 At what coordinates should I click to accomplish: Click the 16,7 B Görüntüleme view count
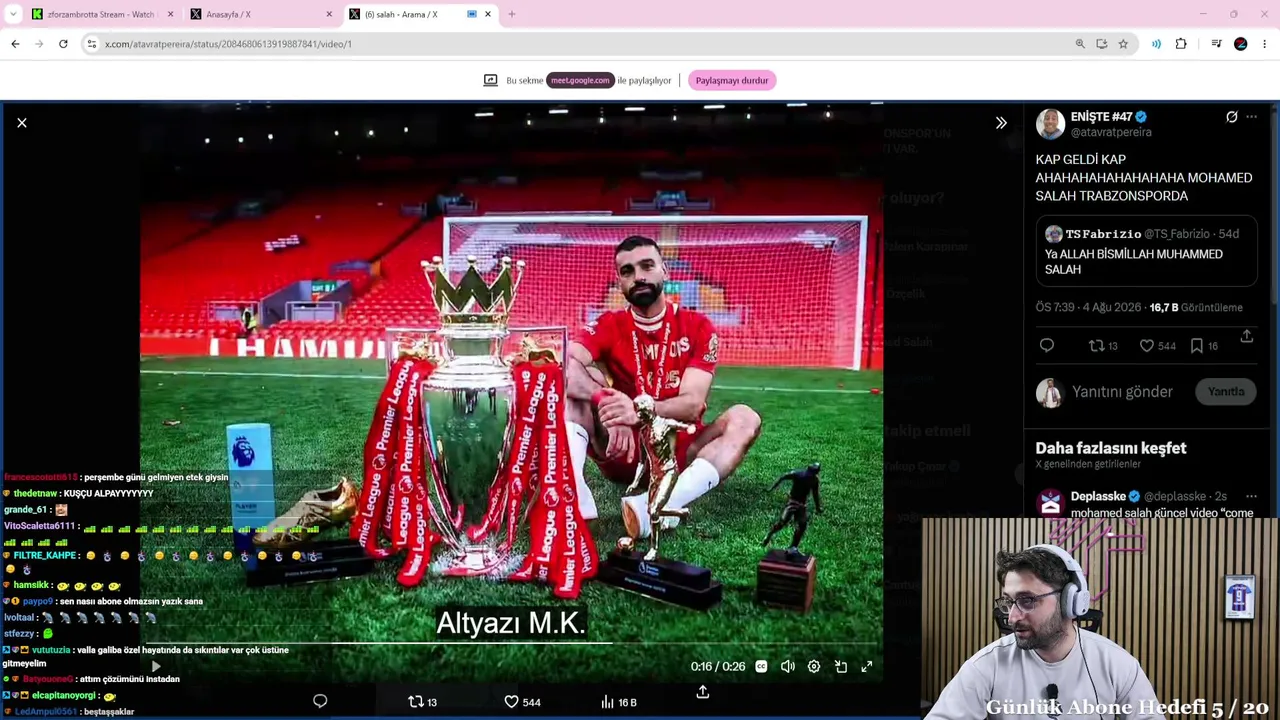(x=1196, y=307)
